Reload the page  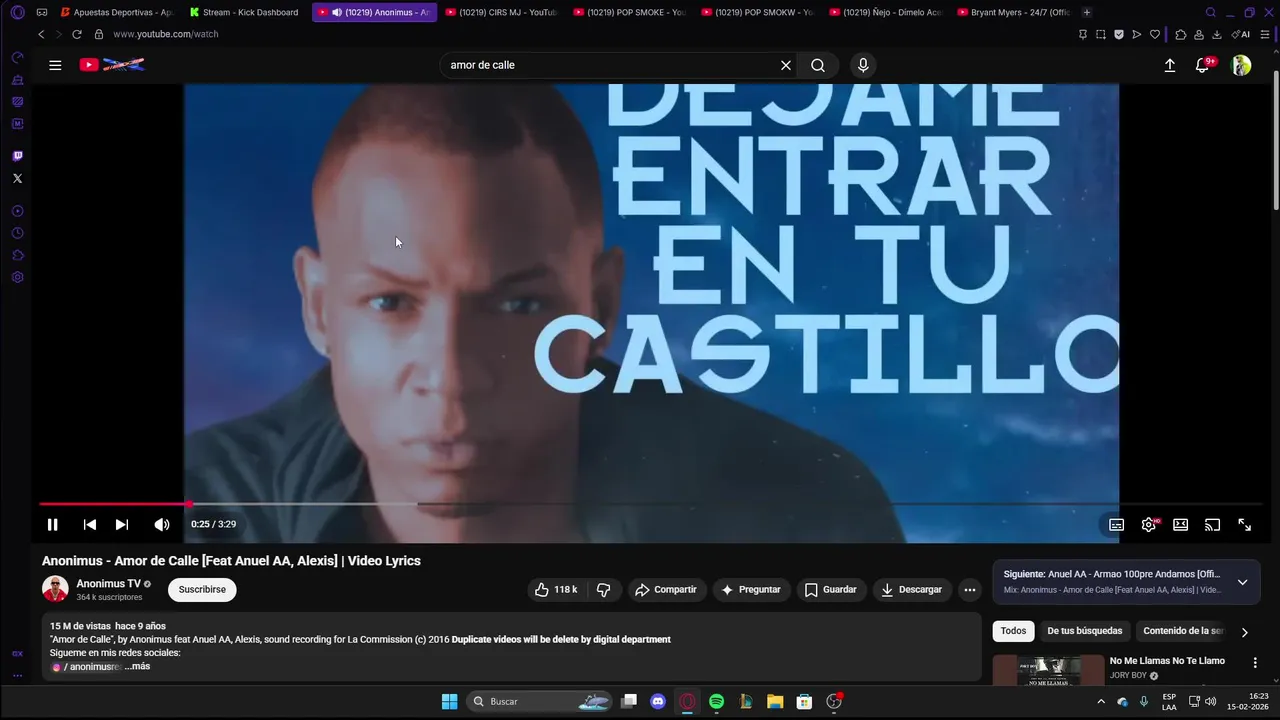(x=77, y=34)
